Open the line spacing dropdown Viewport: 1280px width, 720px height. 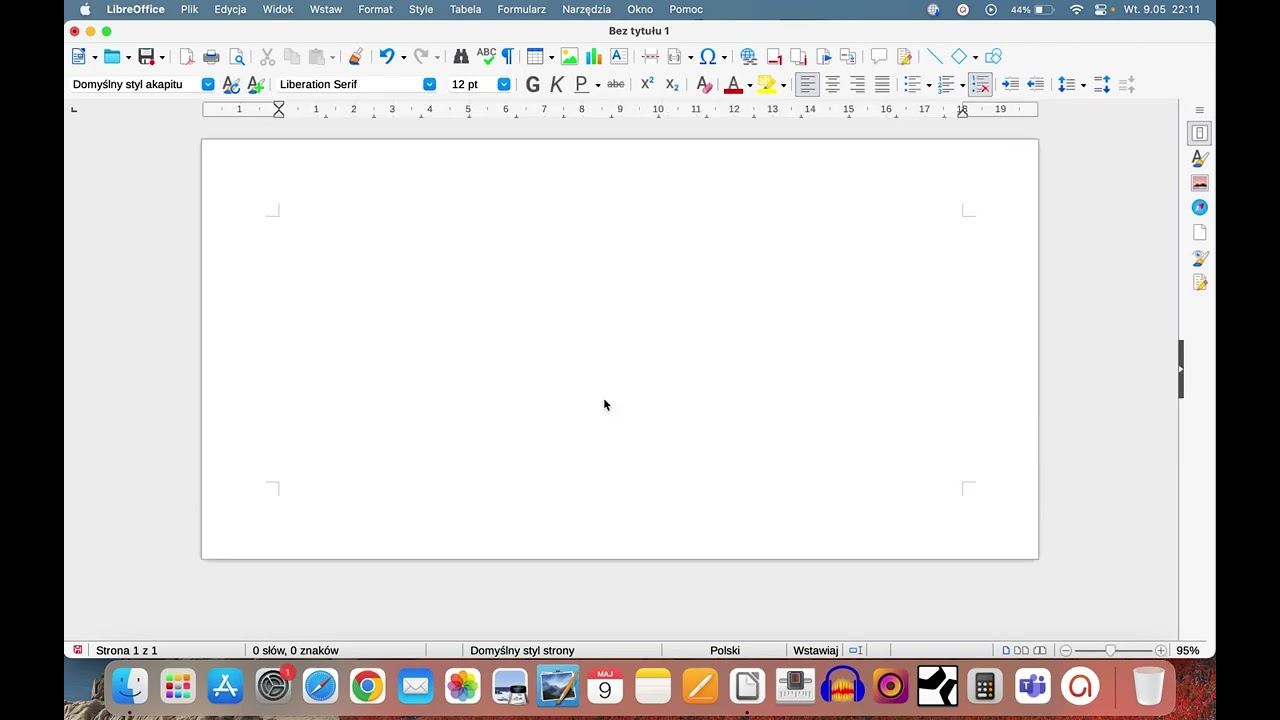(x=1083, y=85)
